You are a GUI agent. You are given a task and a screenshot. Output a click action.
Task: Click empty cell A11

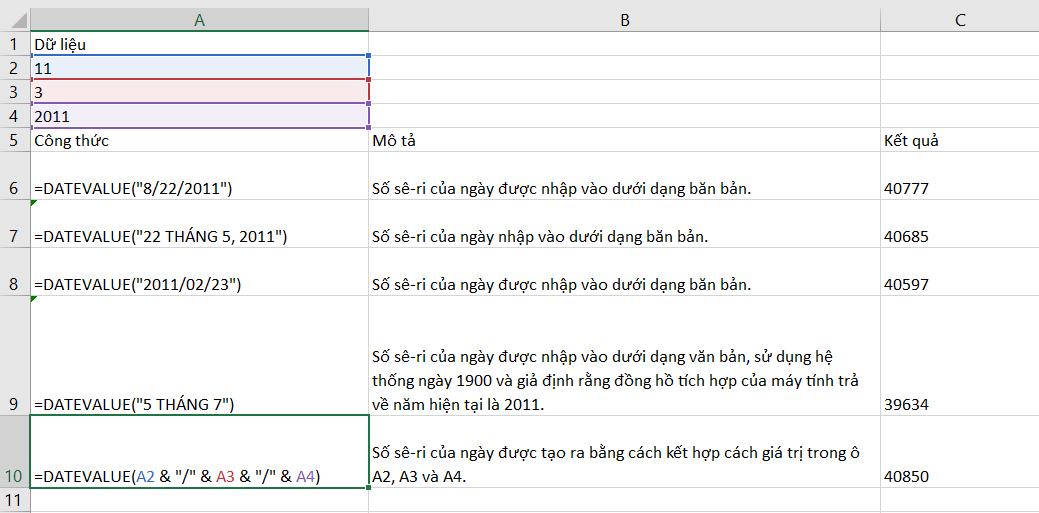[199, 499]
